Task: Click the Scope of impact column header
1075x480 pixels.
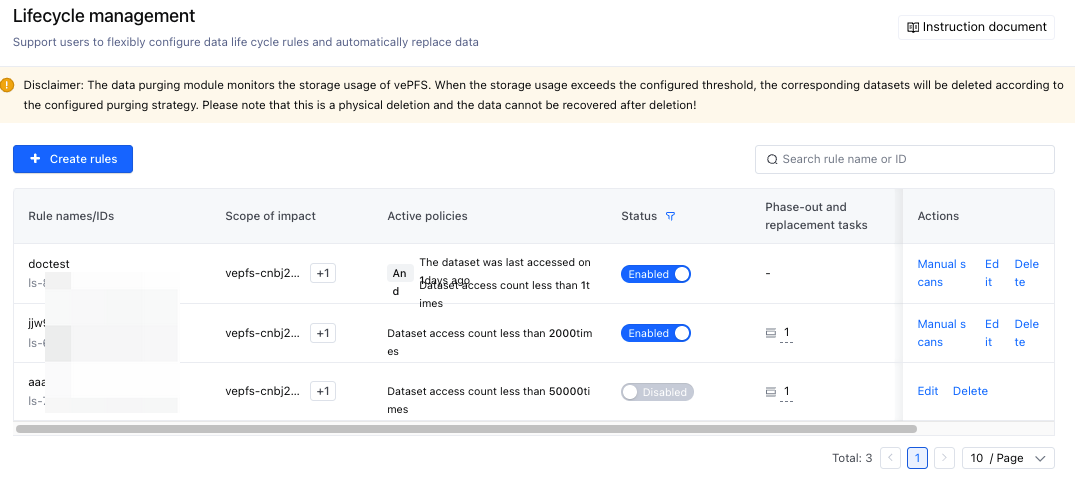Action: [270, 216]
